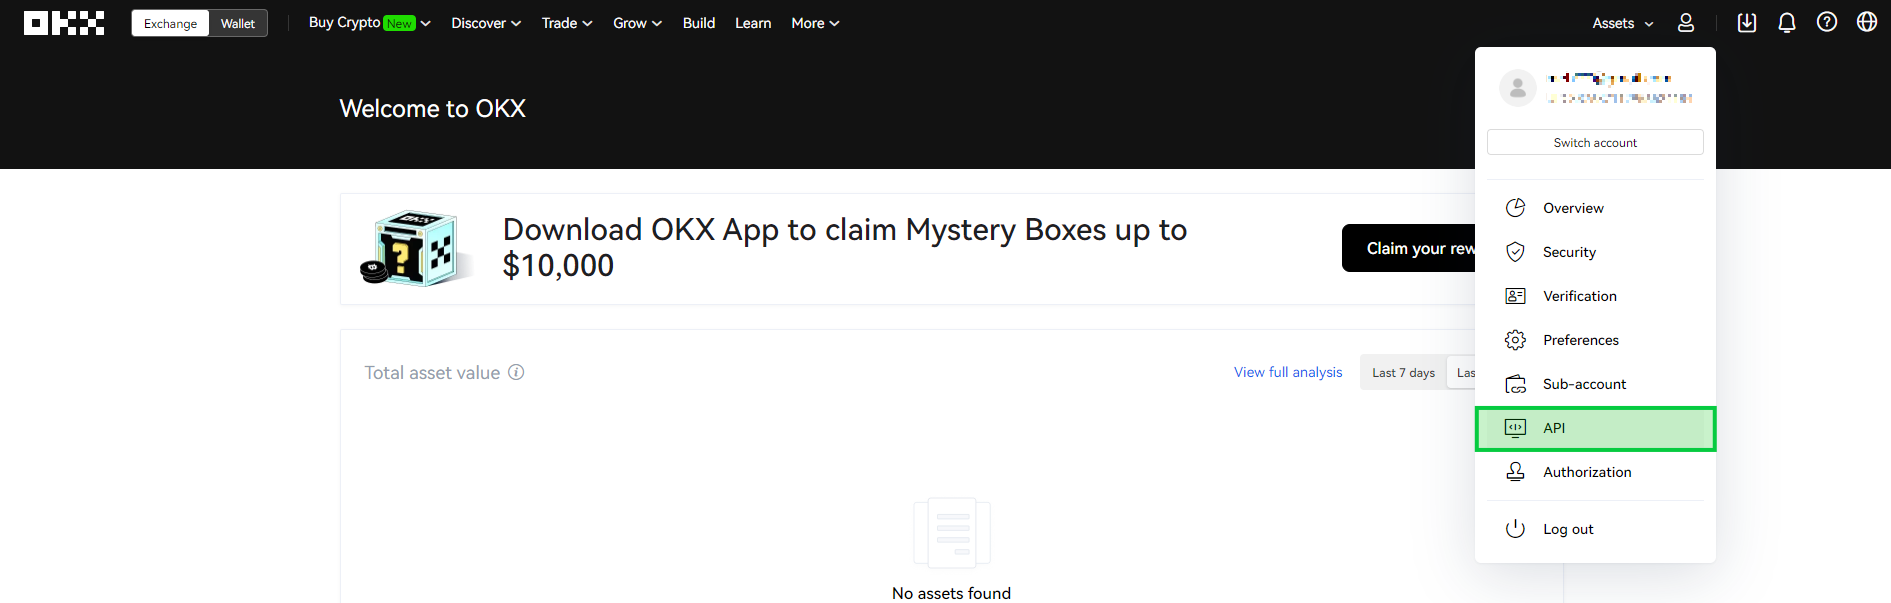Image resolution: width=1891 pixels, height=603 pixels.
Task: Open the notifications bell icon
Action: coord(1787,23)
